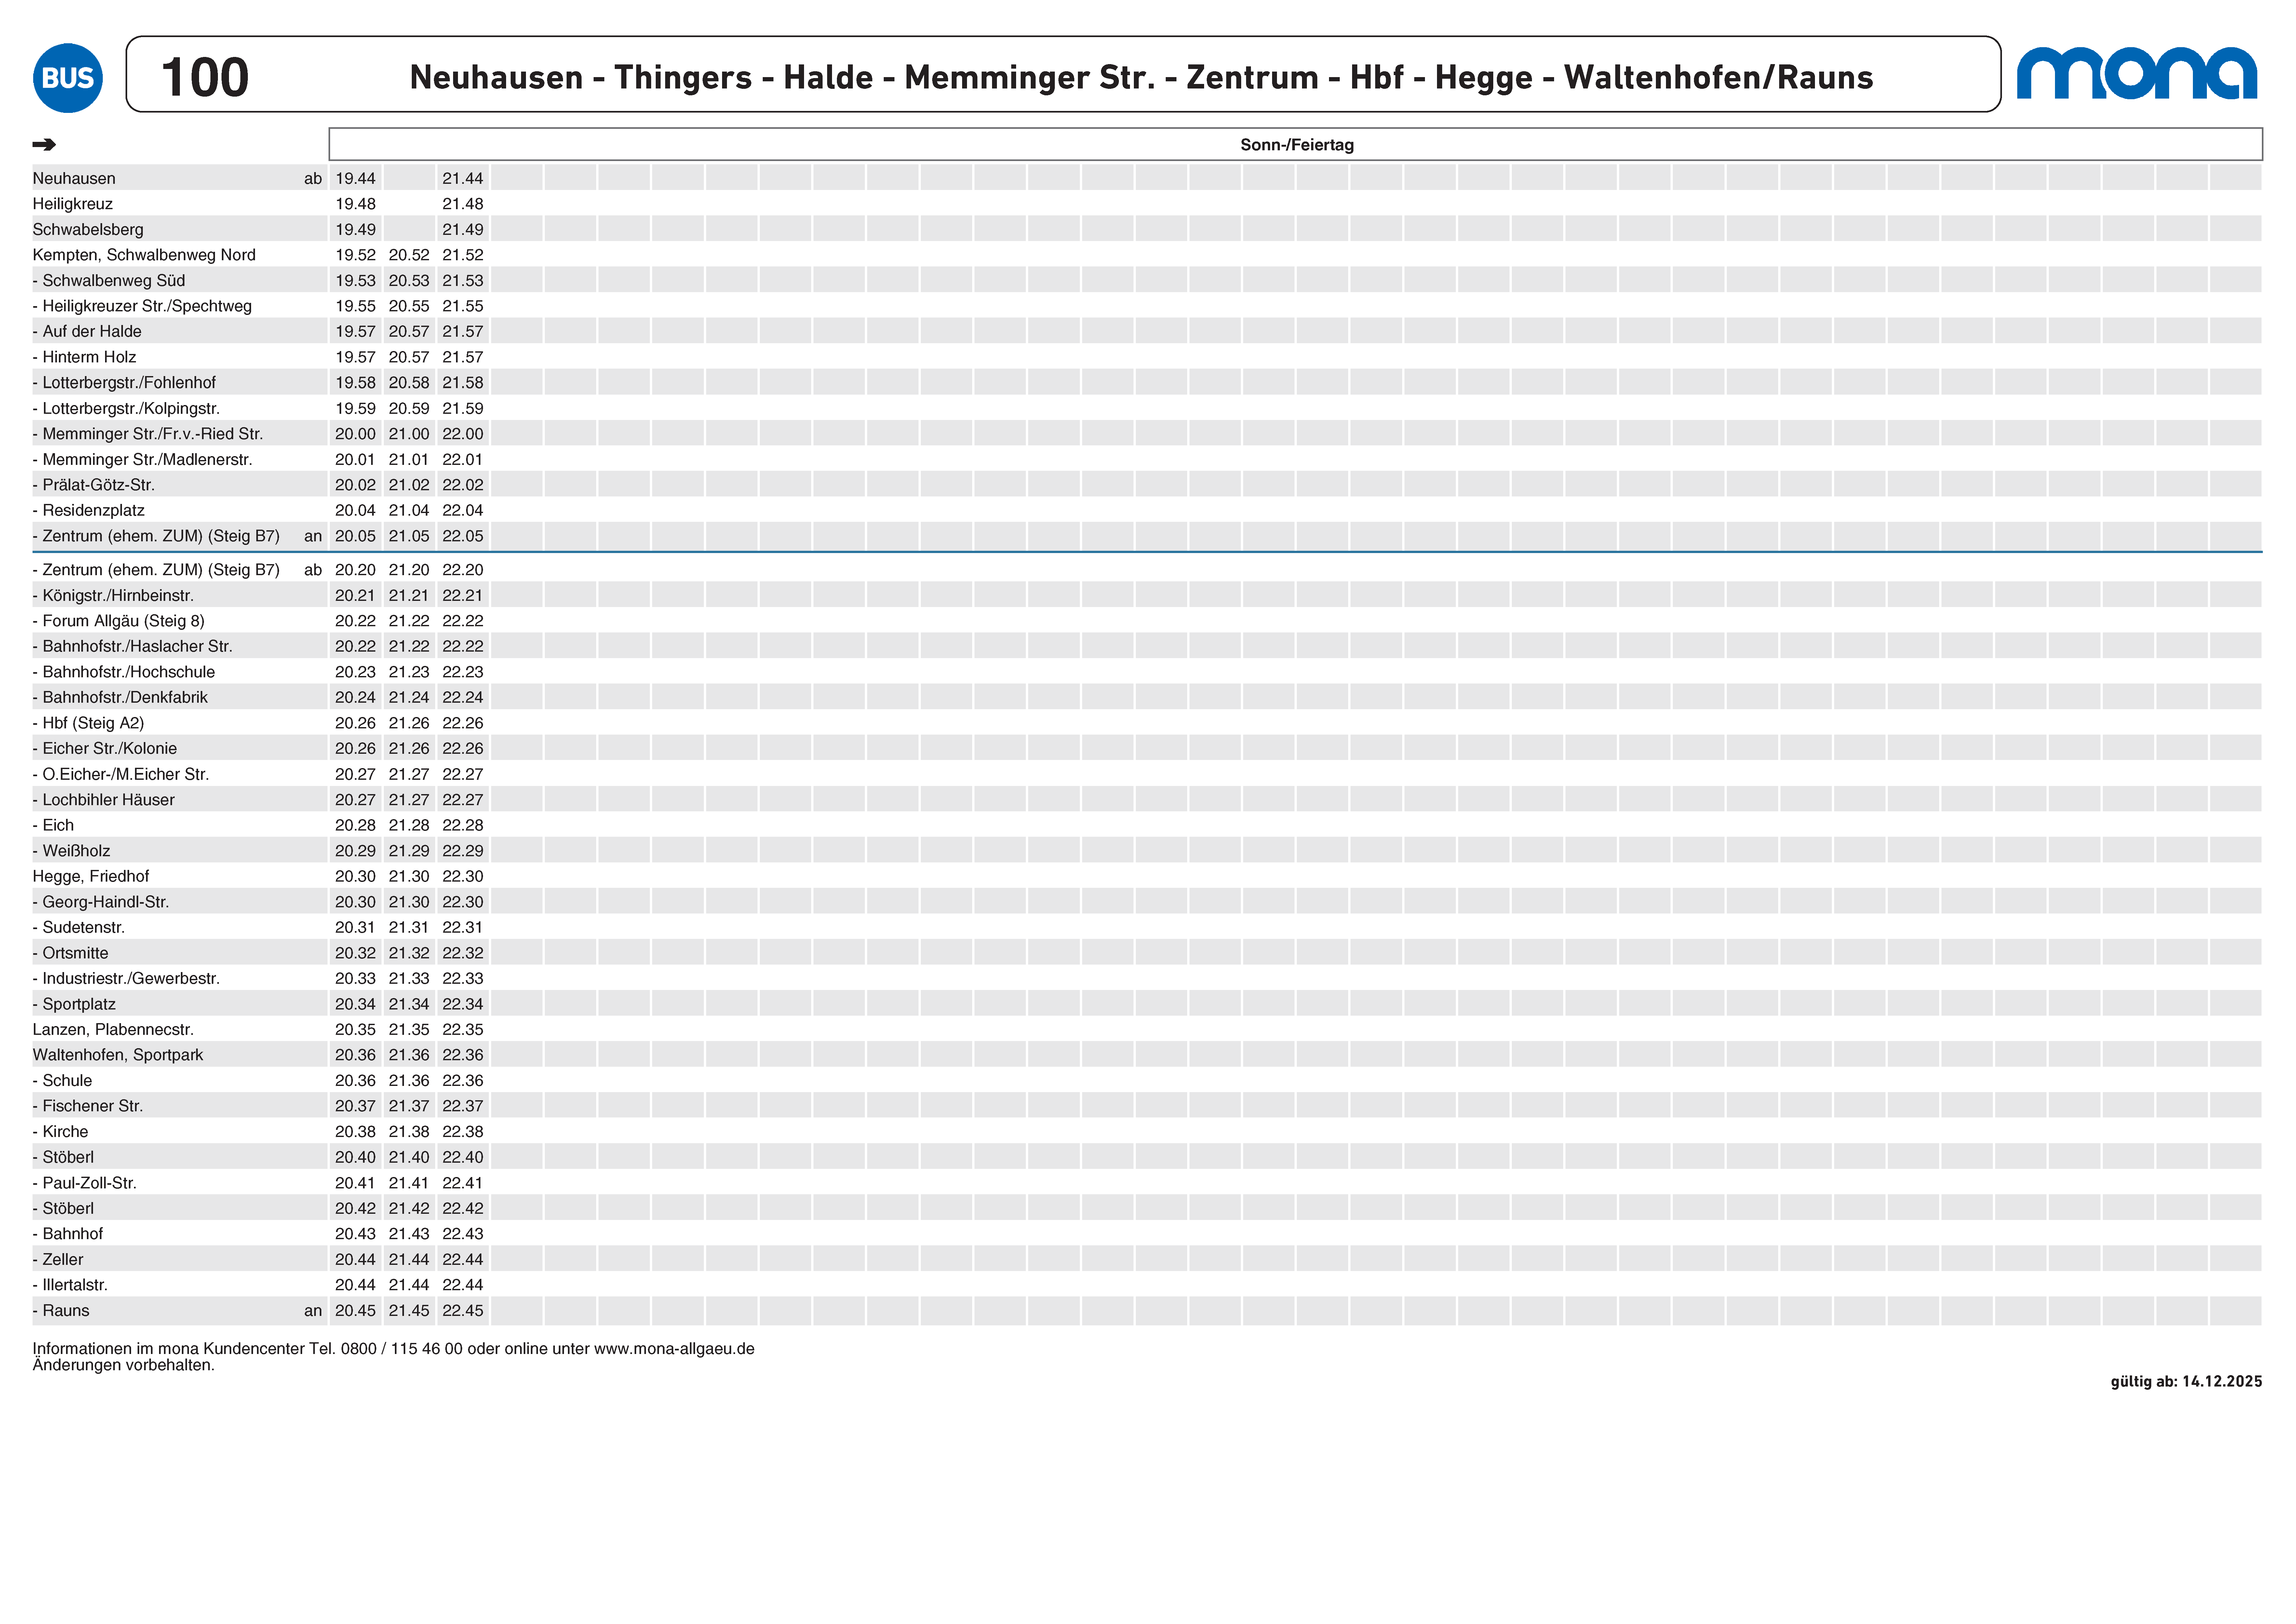Screen dimensions: 2296x1624
Task: Click the Hegge, Friedhof stop row
Action: 91,876
